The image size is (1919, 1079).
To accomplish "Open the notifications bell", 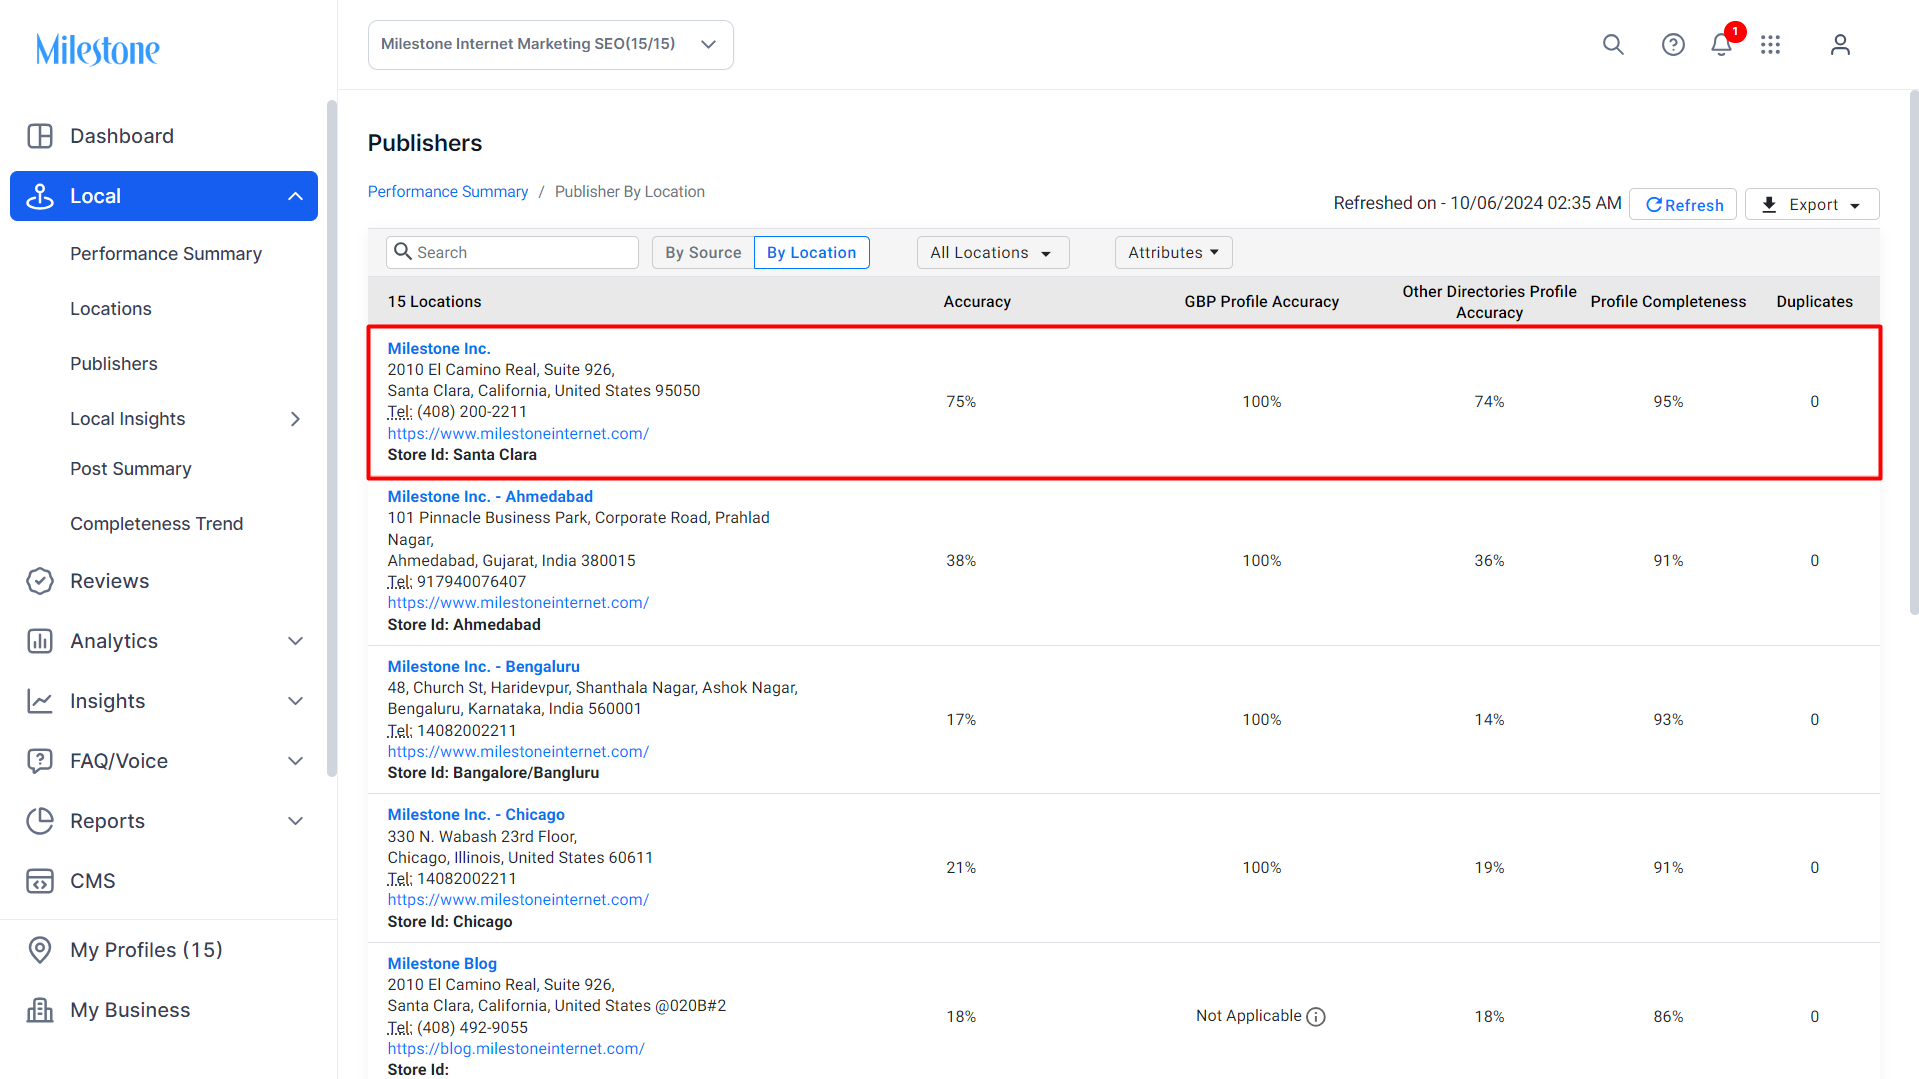I will (1721, 44).
